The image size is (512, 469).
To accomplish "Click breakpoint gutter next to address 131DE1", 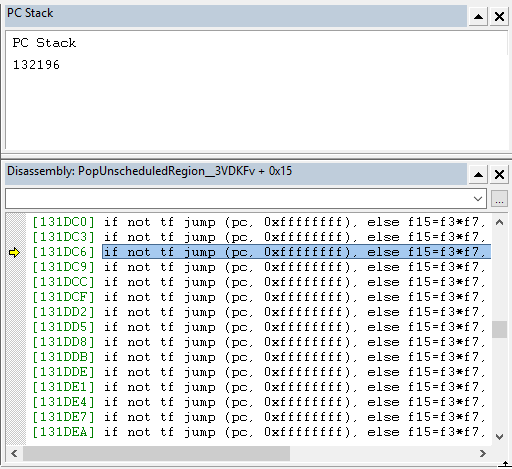I will click(16, 387).
